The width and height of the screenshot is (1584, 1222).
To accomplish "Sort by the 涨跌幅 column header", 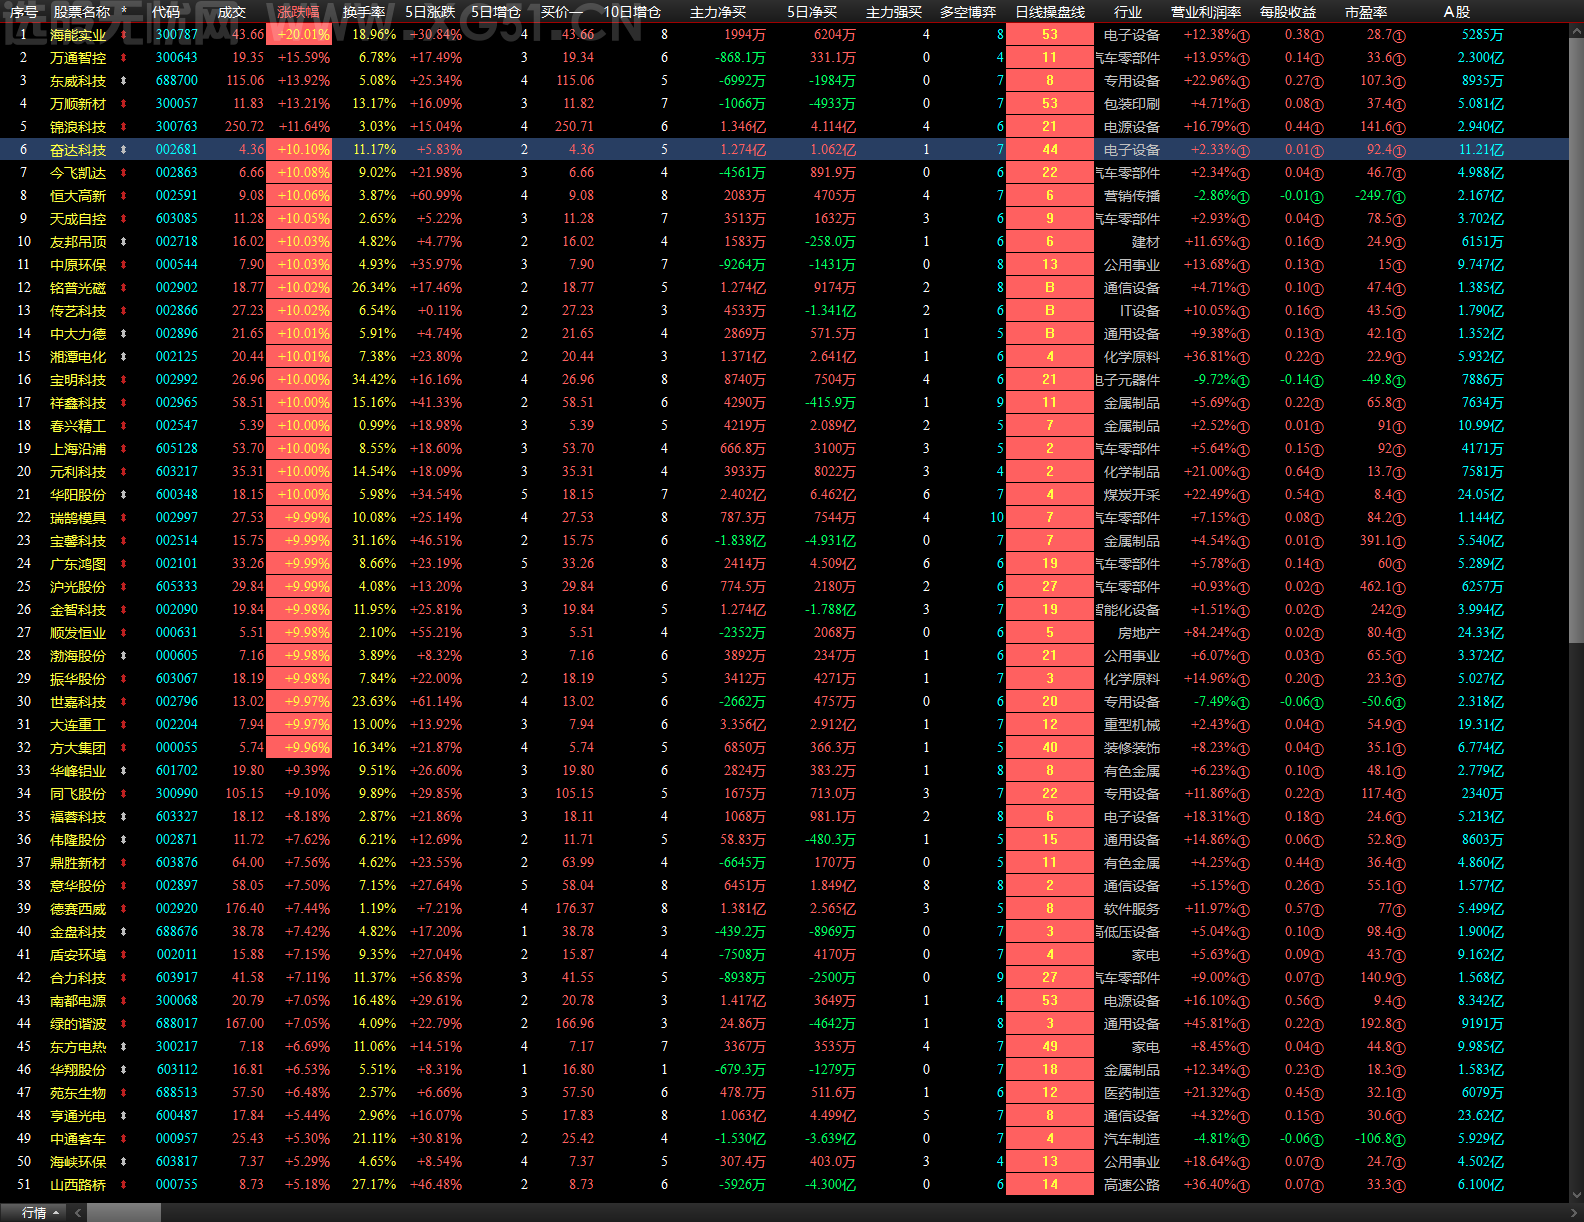I will pos(298,12).
